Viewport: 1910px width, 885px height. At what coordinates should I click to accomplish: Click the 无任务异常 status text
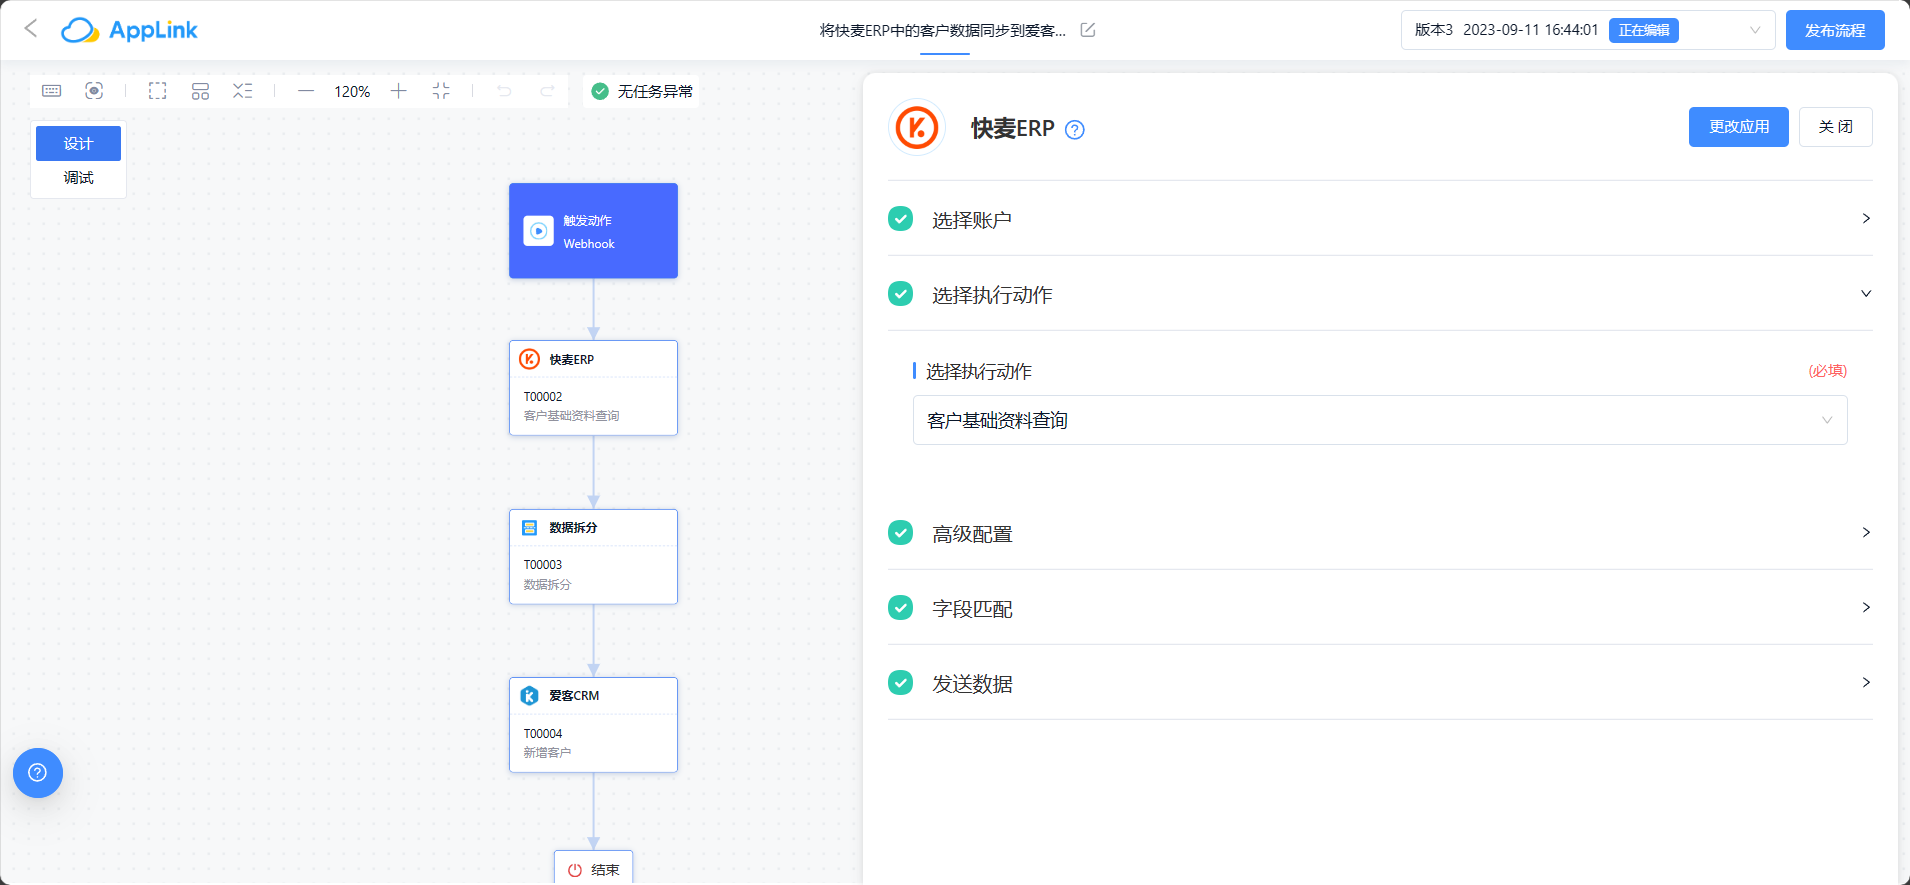click(x=655, y=91)
